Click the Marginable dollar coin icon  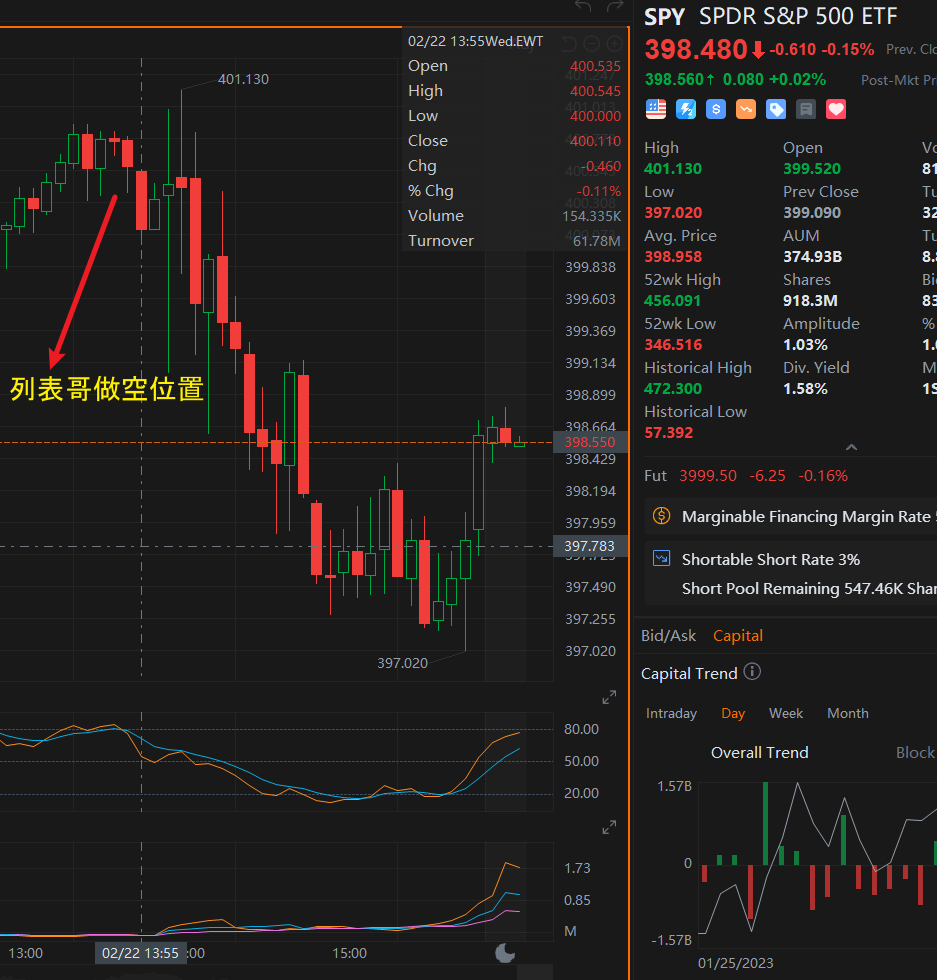tap(661, 516)
